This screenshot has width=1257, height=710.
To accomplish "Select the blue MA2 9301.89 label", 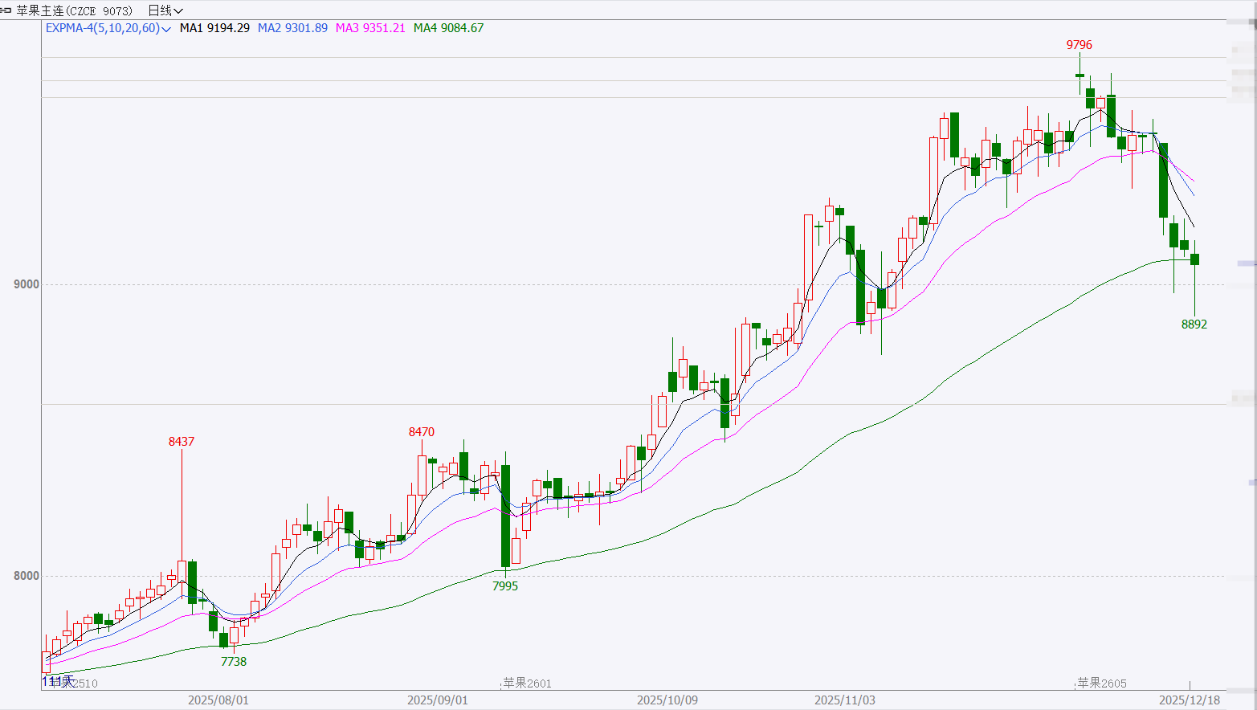I will coord(292,28).
